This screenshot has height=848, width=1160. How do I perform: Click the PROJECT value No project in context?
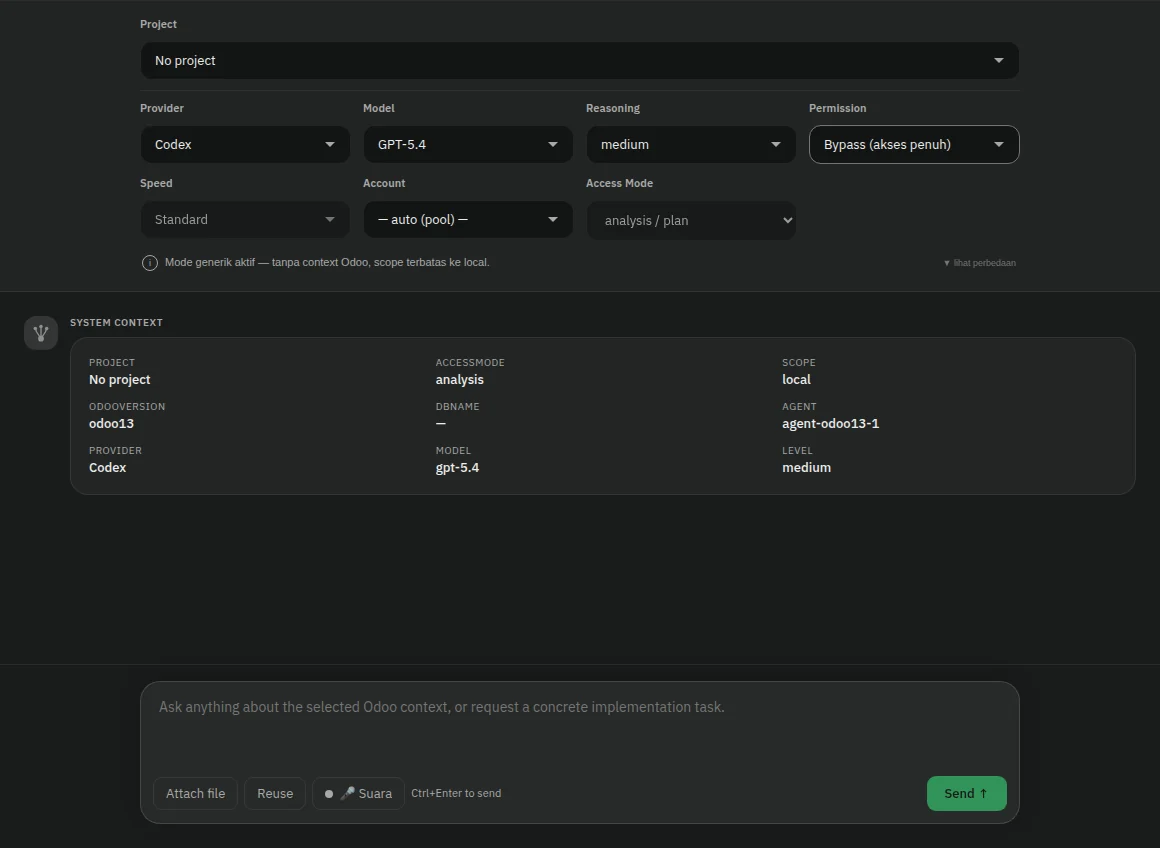coord(119,380)
